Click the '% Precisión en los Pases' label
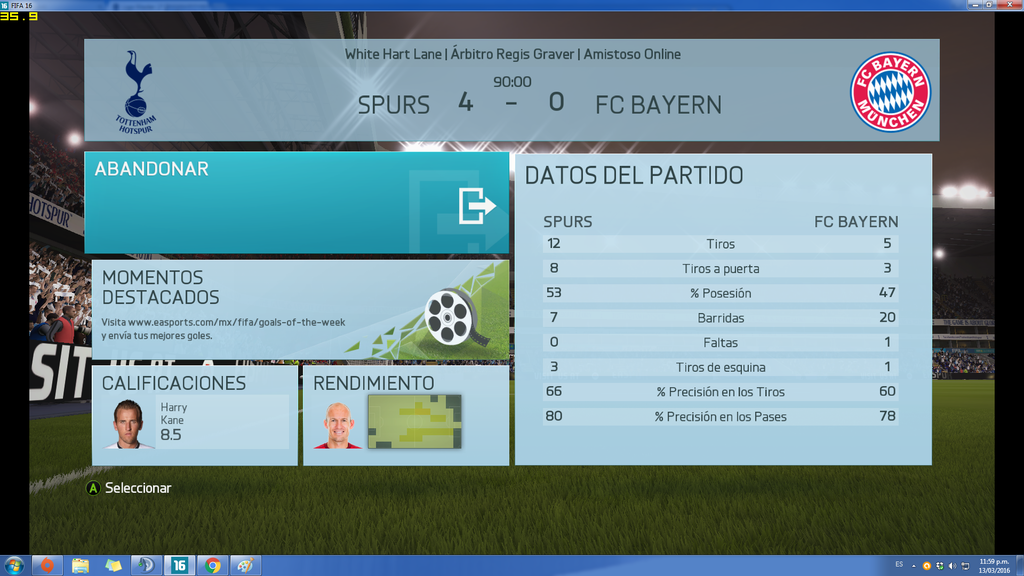 [x=720, y=417]
